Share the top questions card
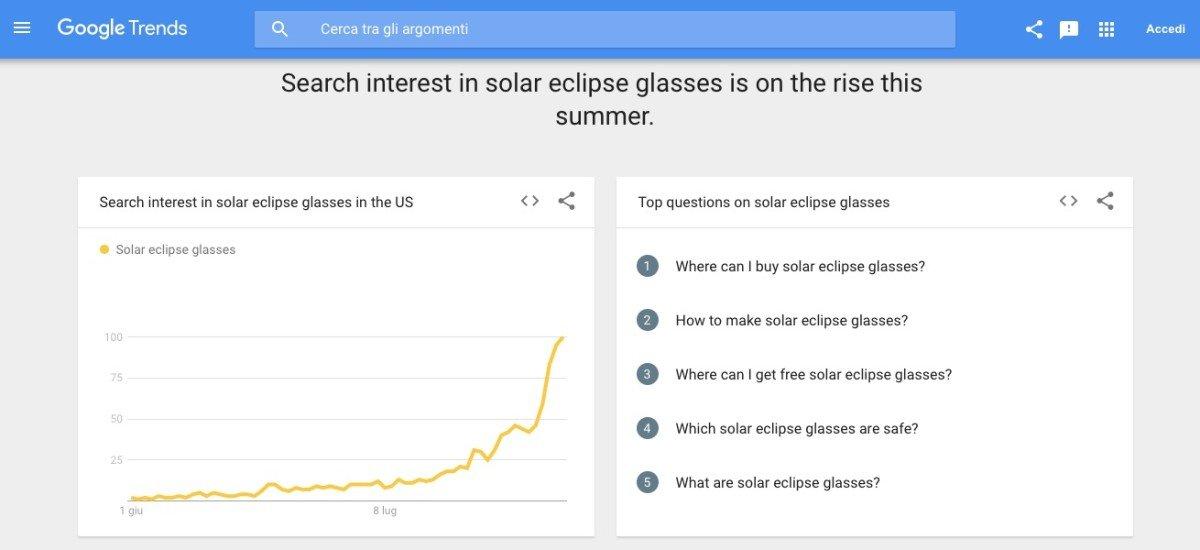The image size is (1200, 550). coord(1105,201)
